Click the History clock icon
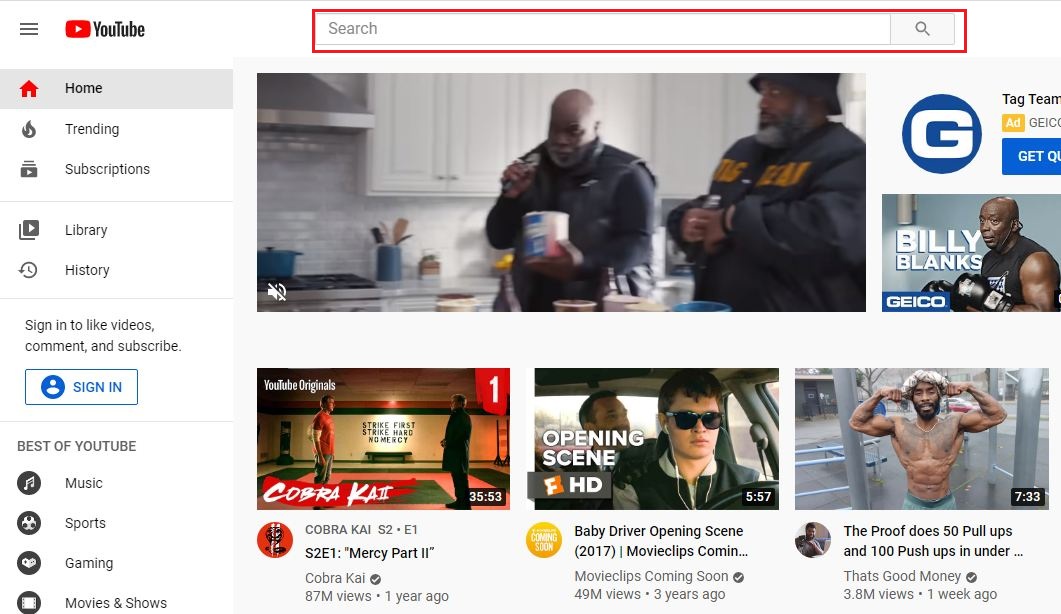 coord(28,270)
